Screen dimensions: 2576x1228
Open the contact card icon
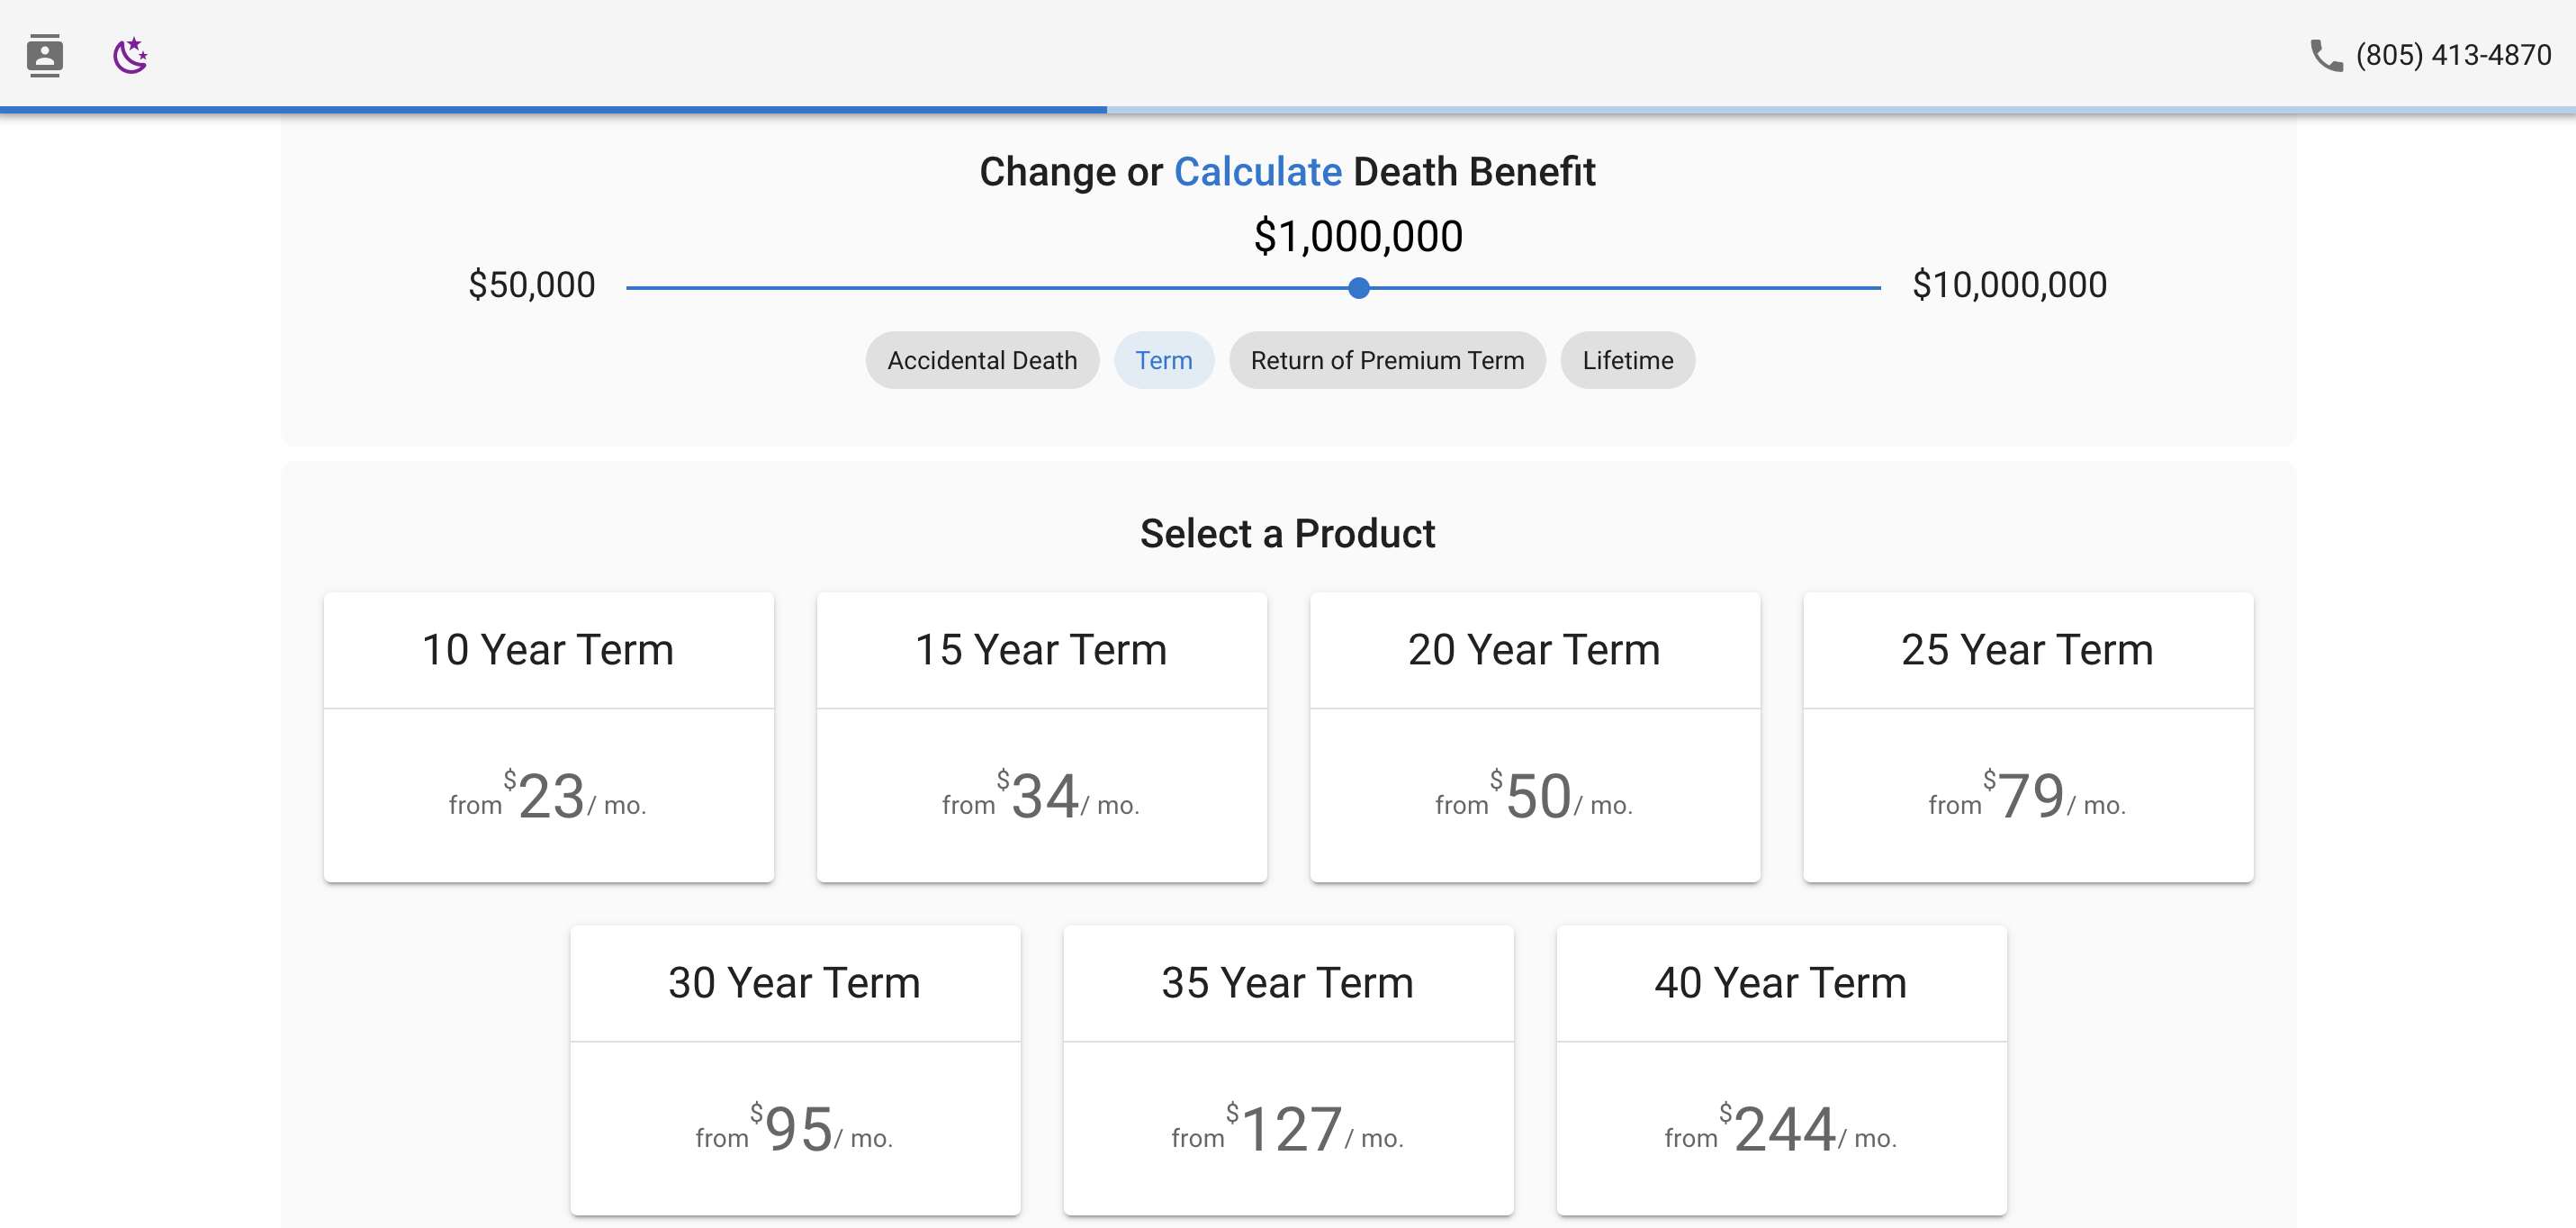coord(44,55)
